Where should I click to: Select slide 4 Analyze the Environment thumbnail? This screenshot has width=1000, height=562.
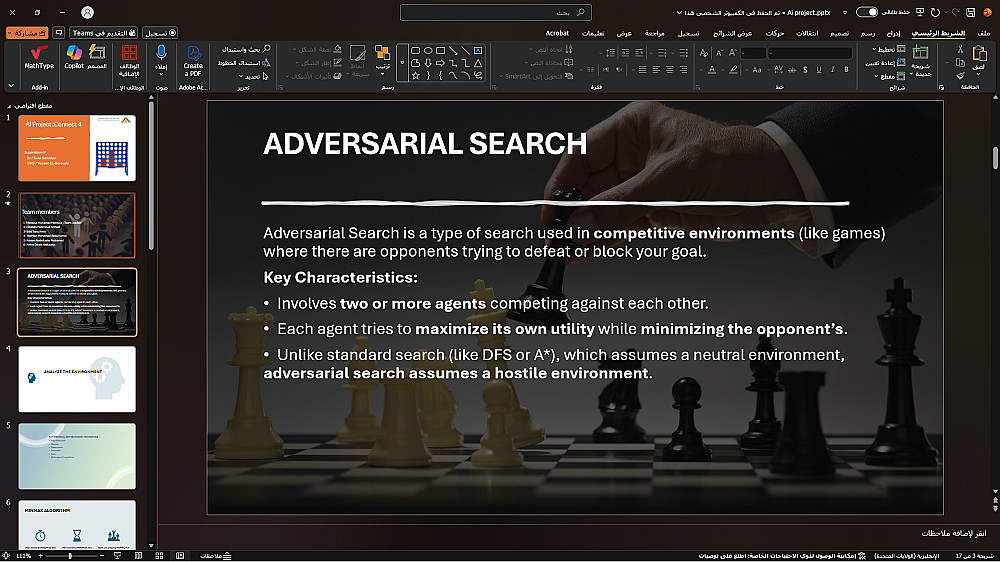click(77, 379)
